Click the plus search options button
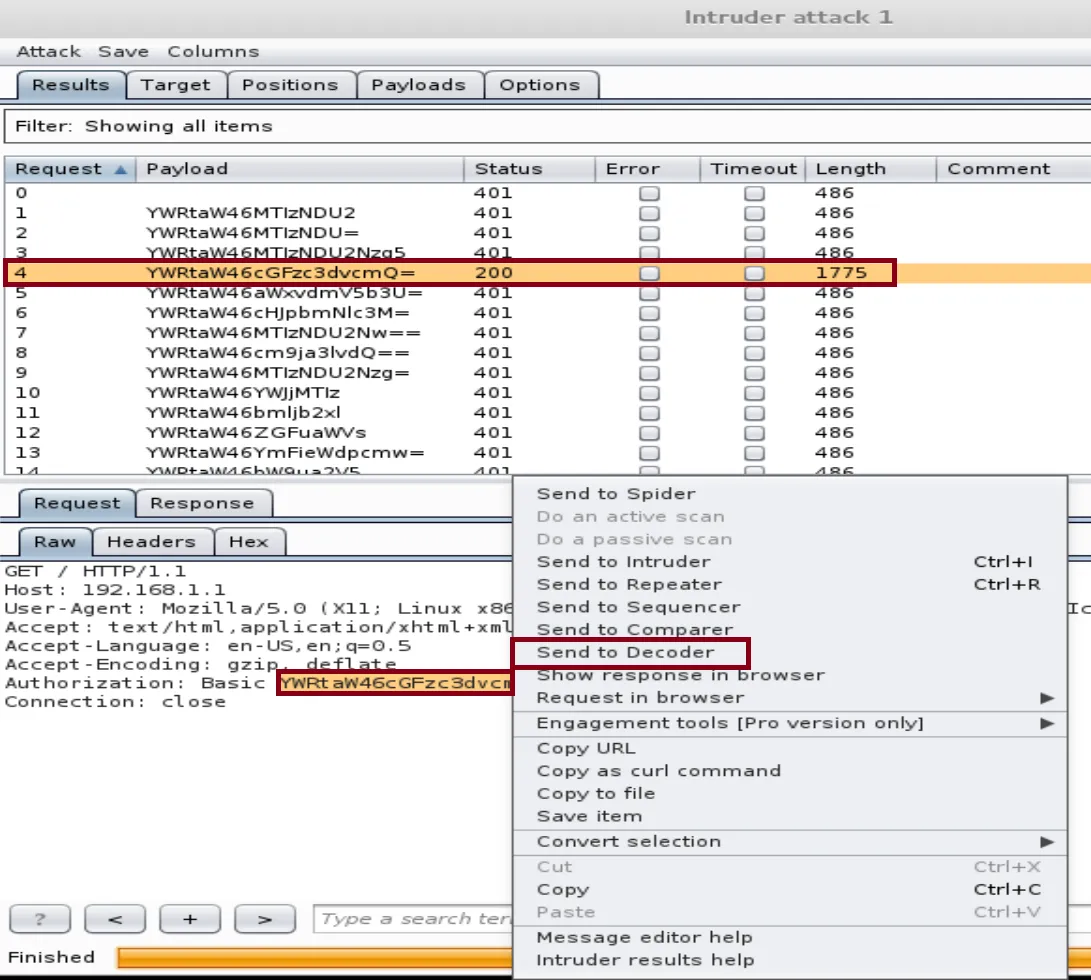 pyautogui.click(x=190, y=919)
